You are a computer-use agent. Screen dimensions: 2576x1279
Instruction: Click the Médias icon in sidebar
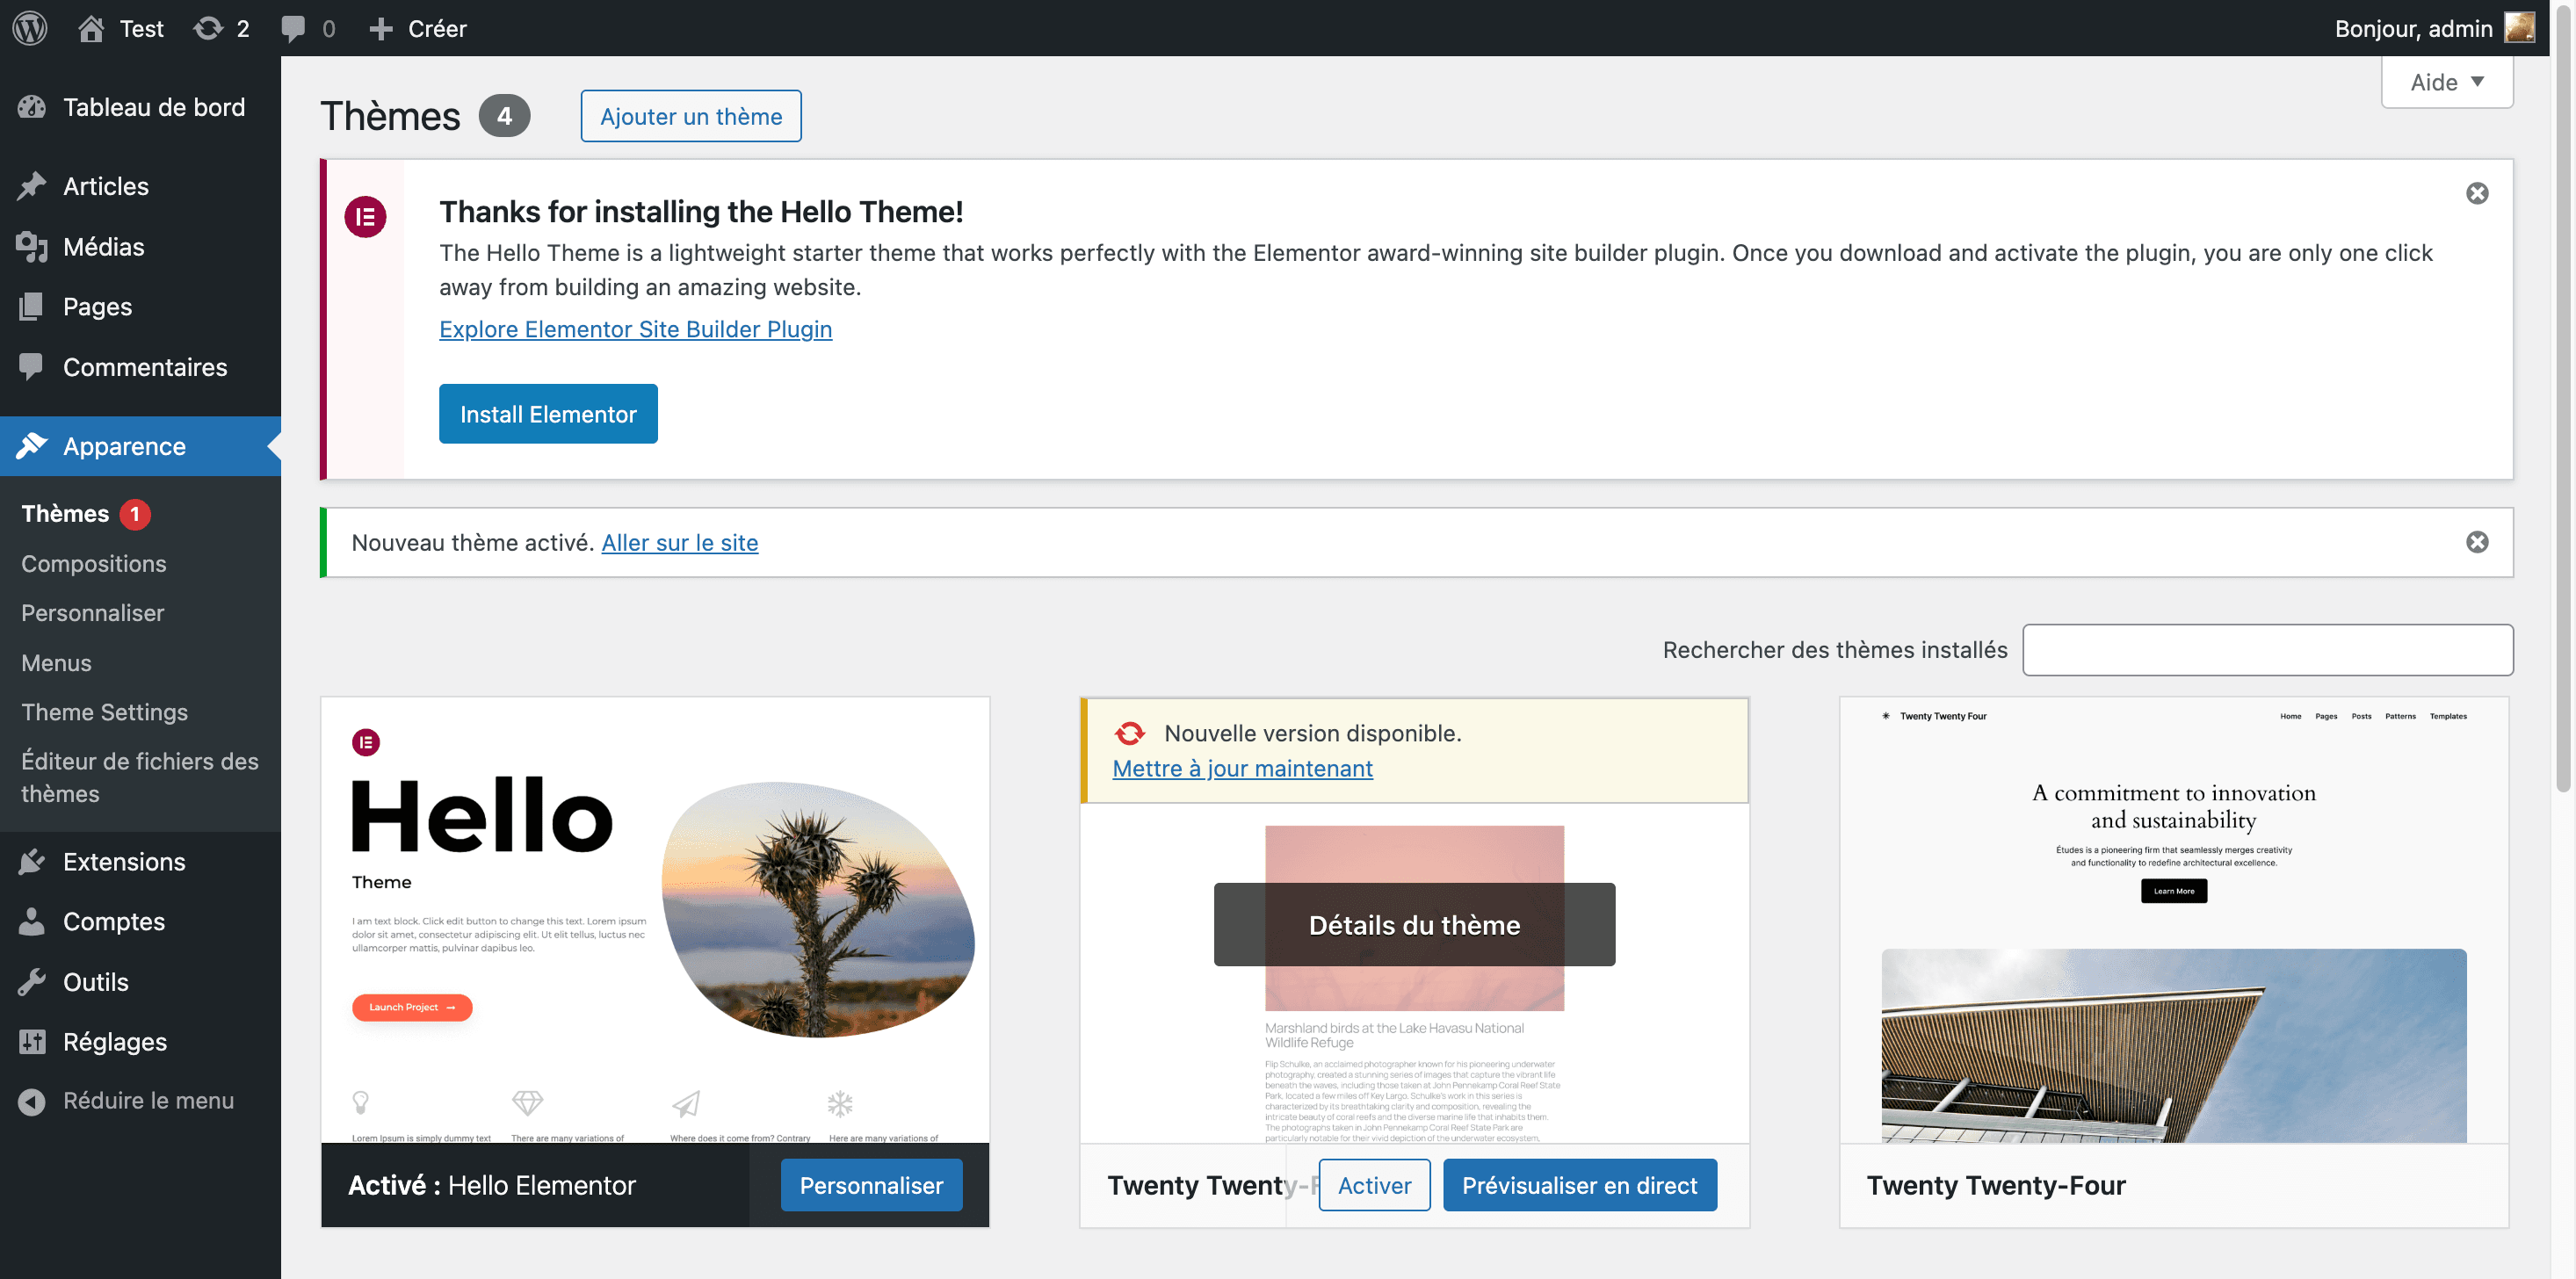click(x=32, y=247)
